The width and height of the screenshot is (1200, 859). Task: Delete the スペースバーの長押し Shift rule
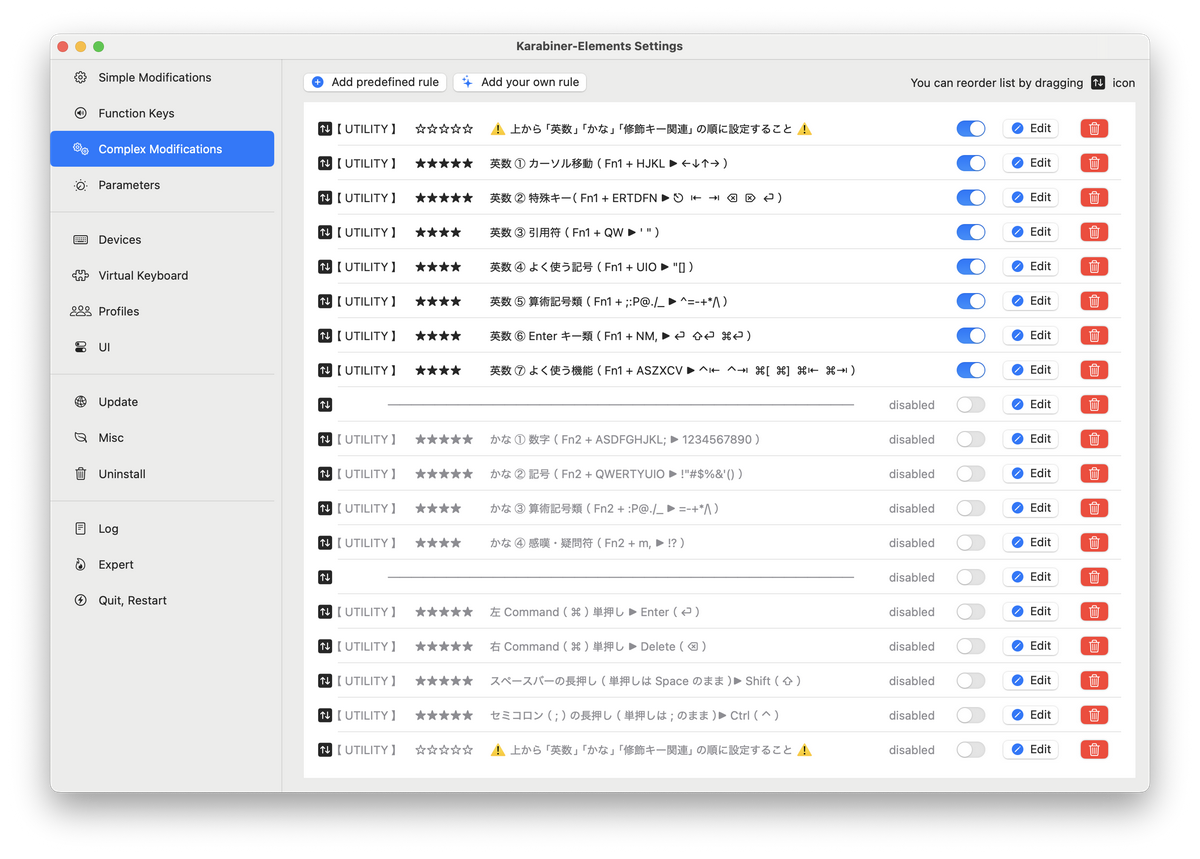click(1094, 681)
